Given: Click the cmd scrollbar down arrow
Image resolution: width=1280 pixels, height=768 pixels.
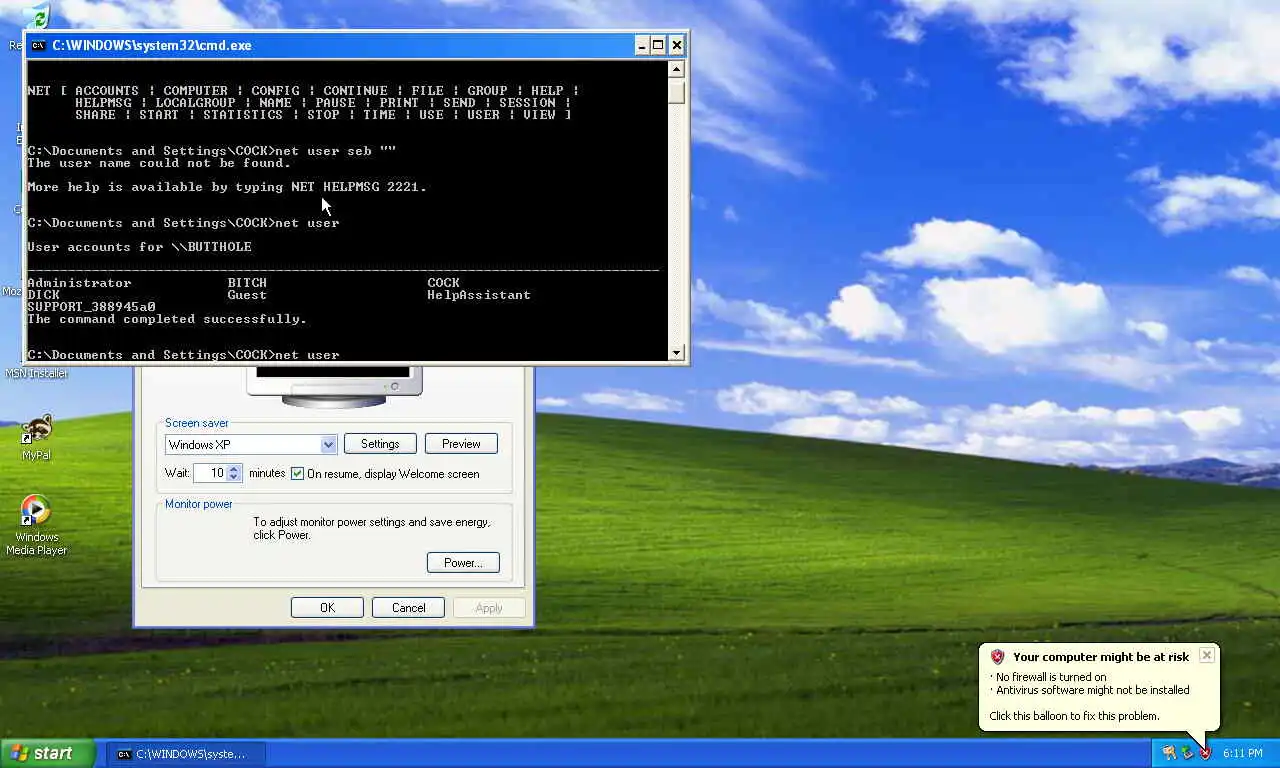Looking at the screenshot, I should point(676,352).
